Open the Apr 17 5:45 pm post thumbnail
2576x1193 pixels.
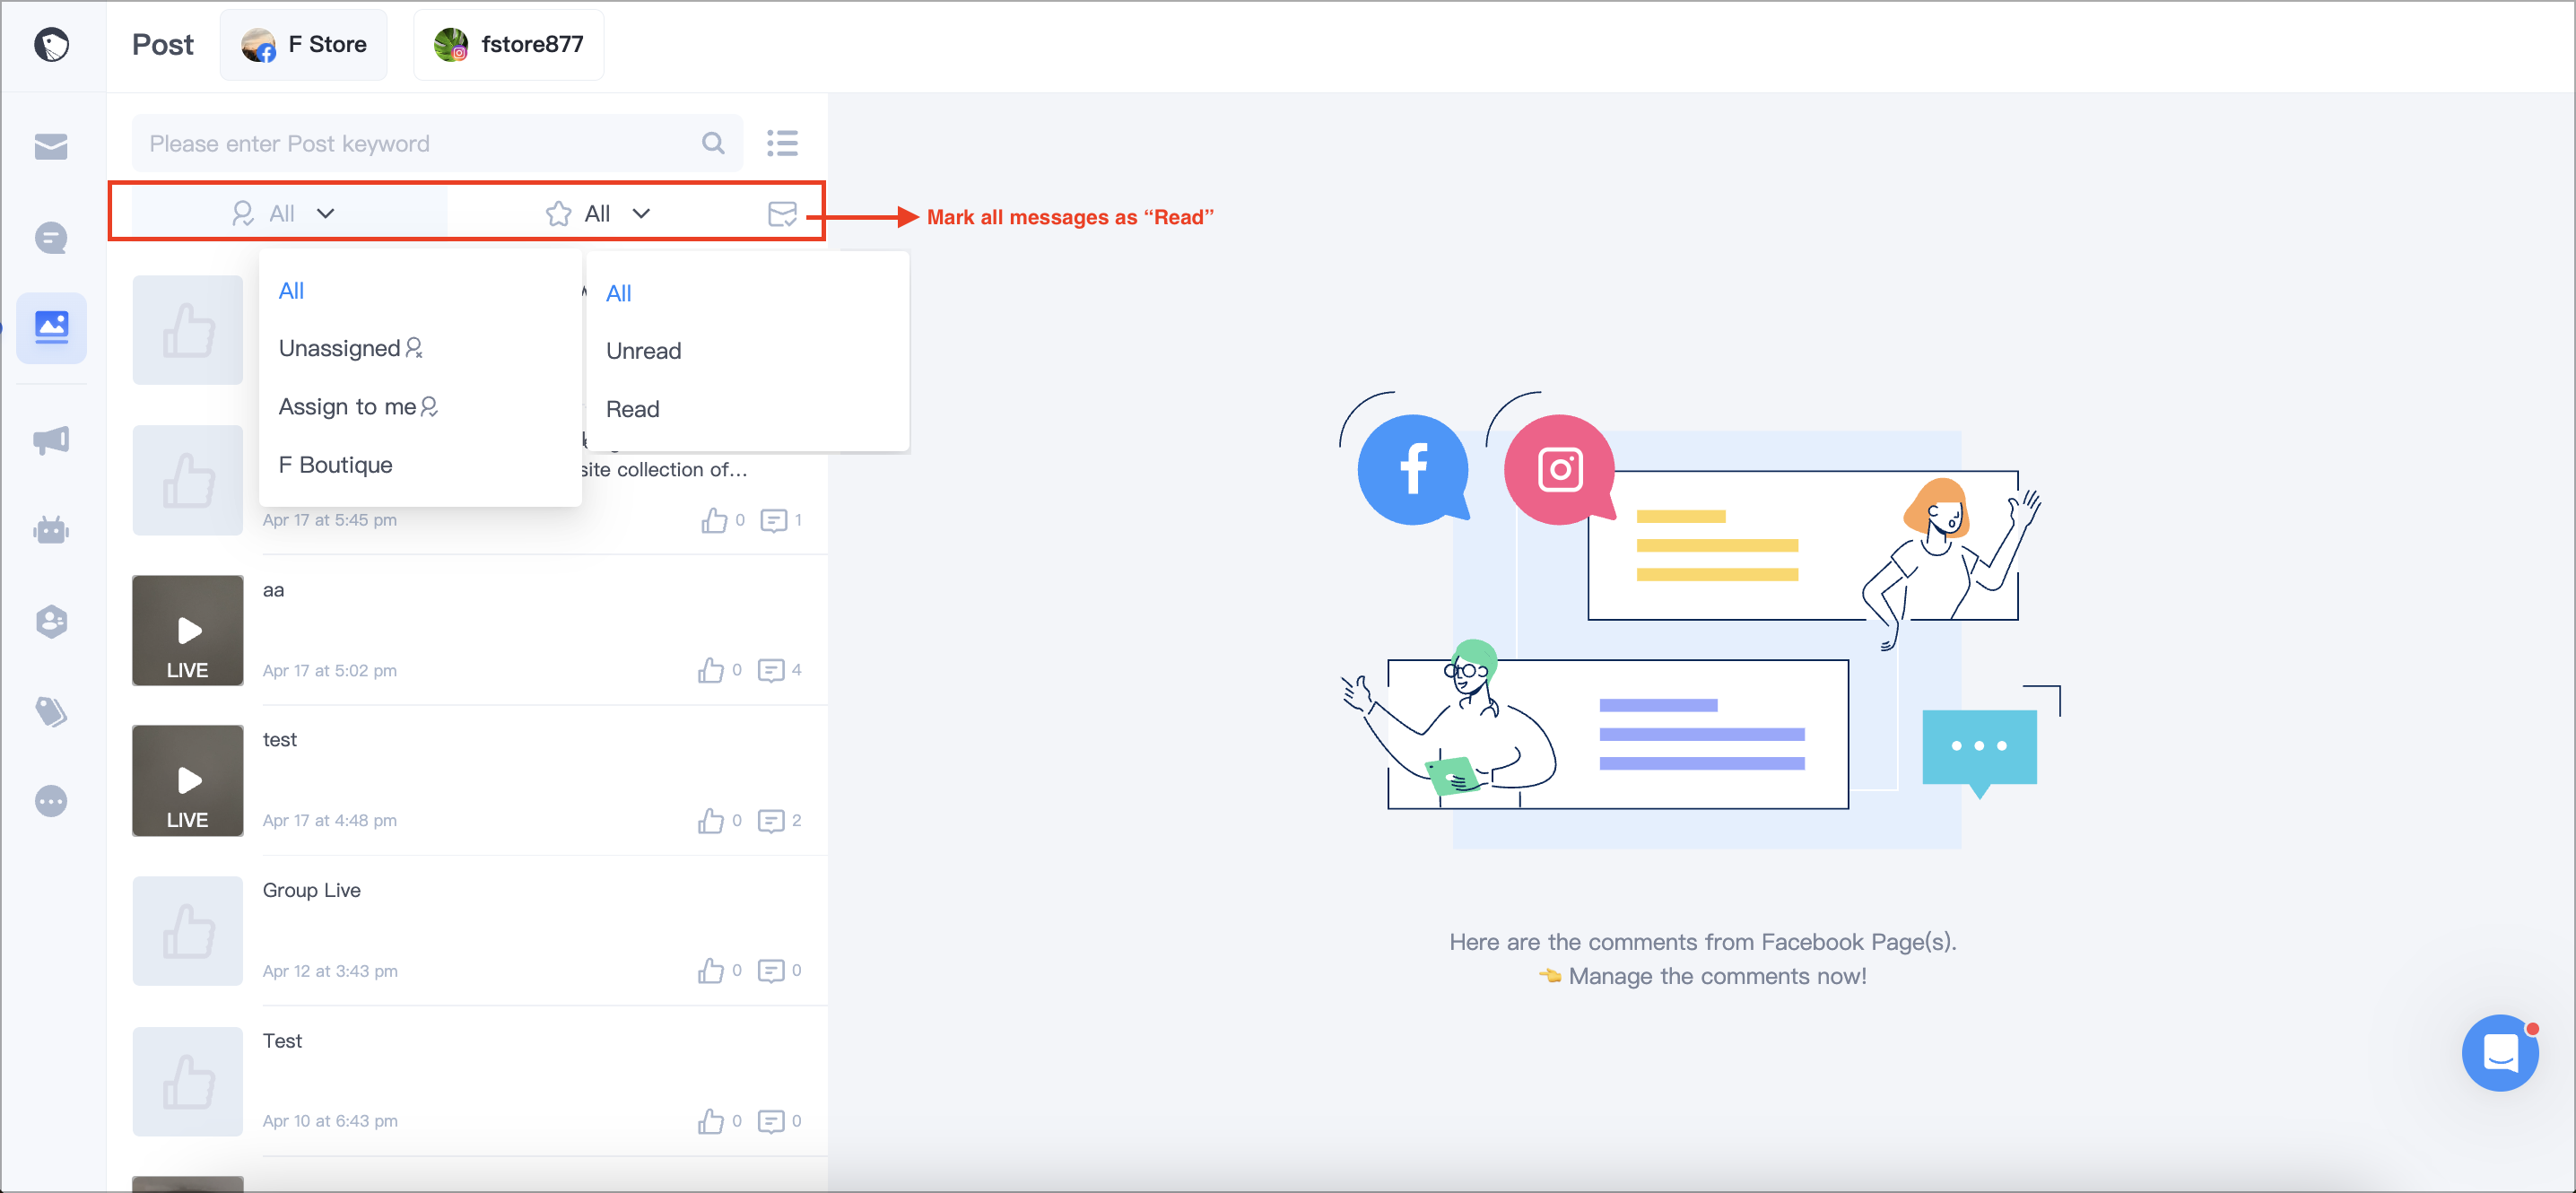pyautogui.click(x=188, y=480)
